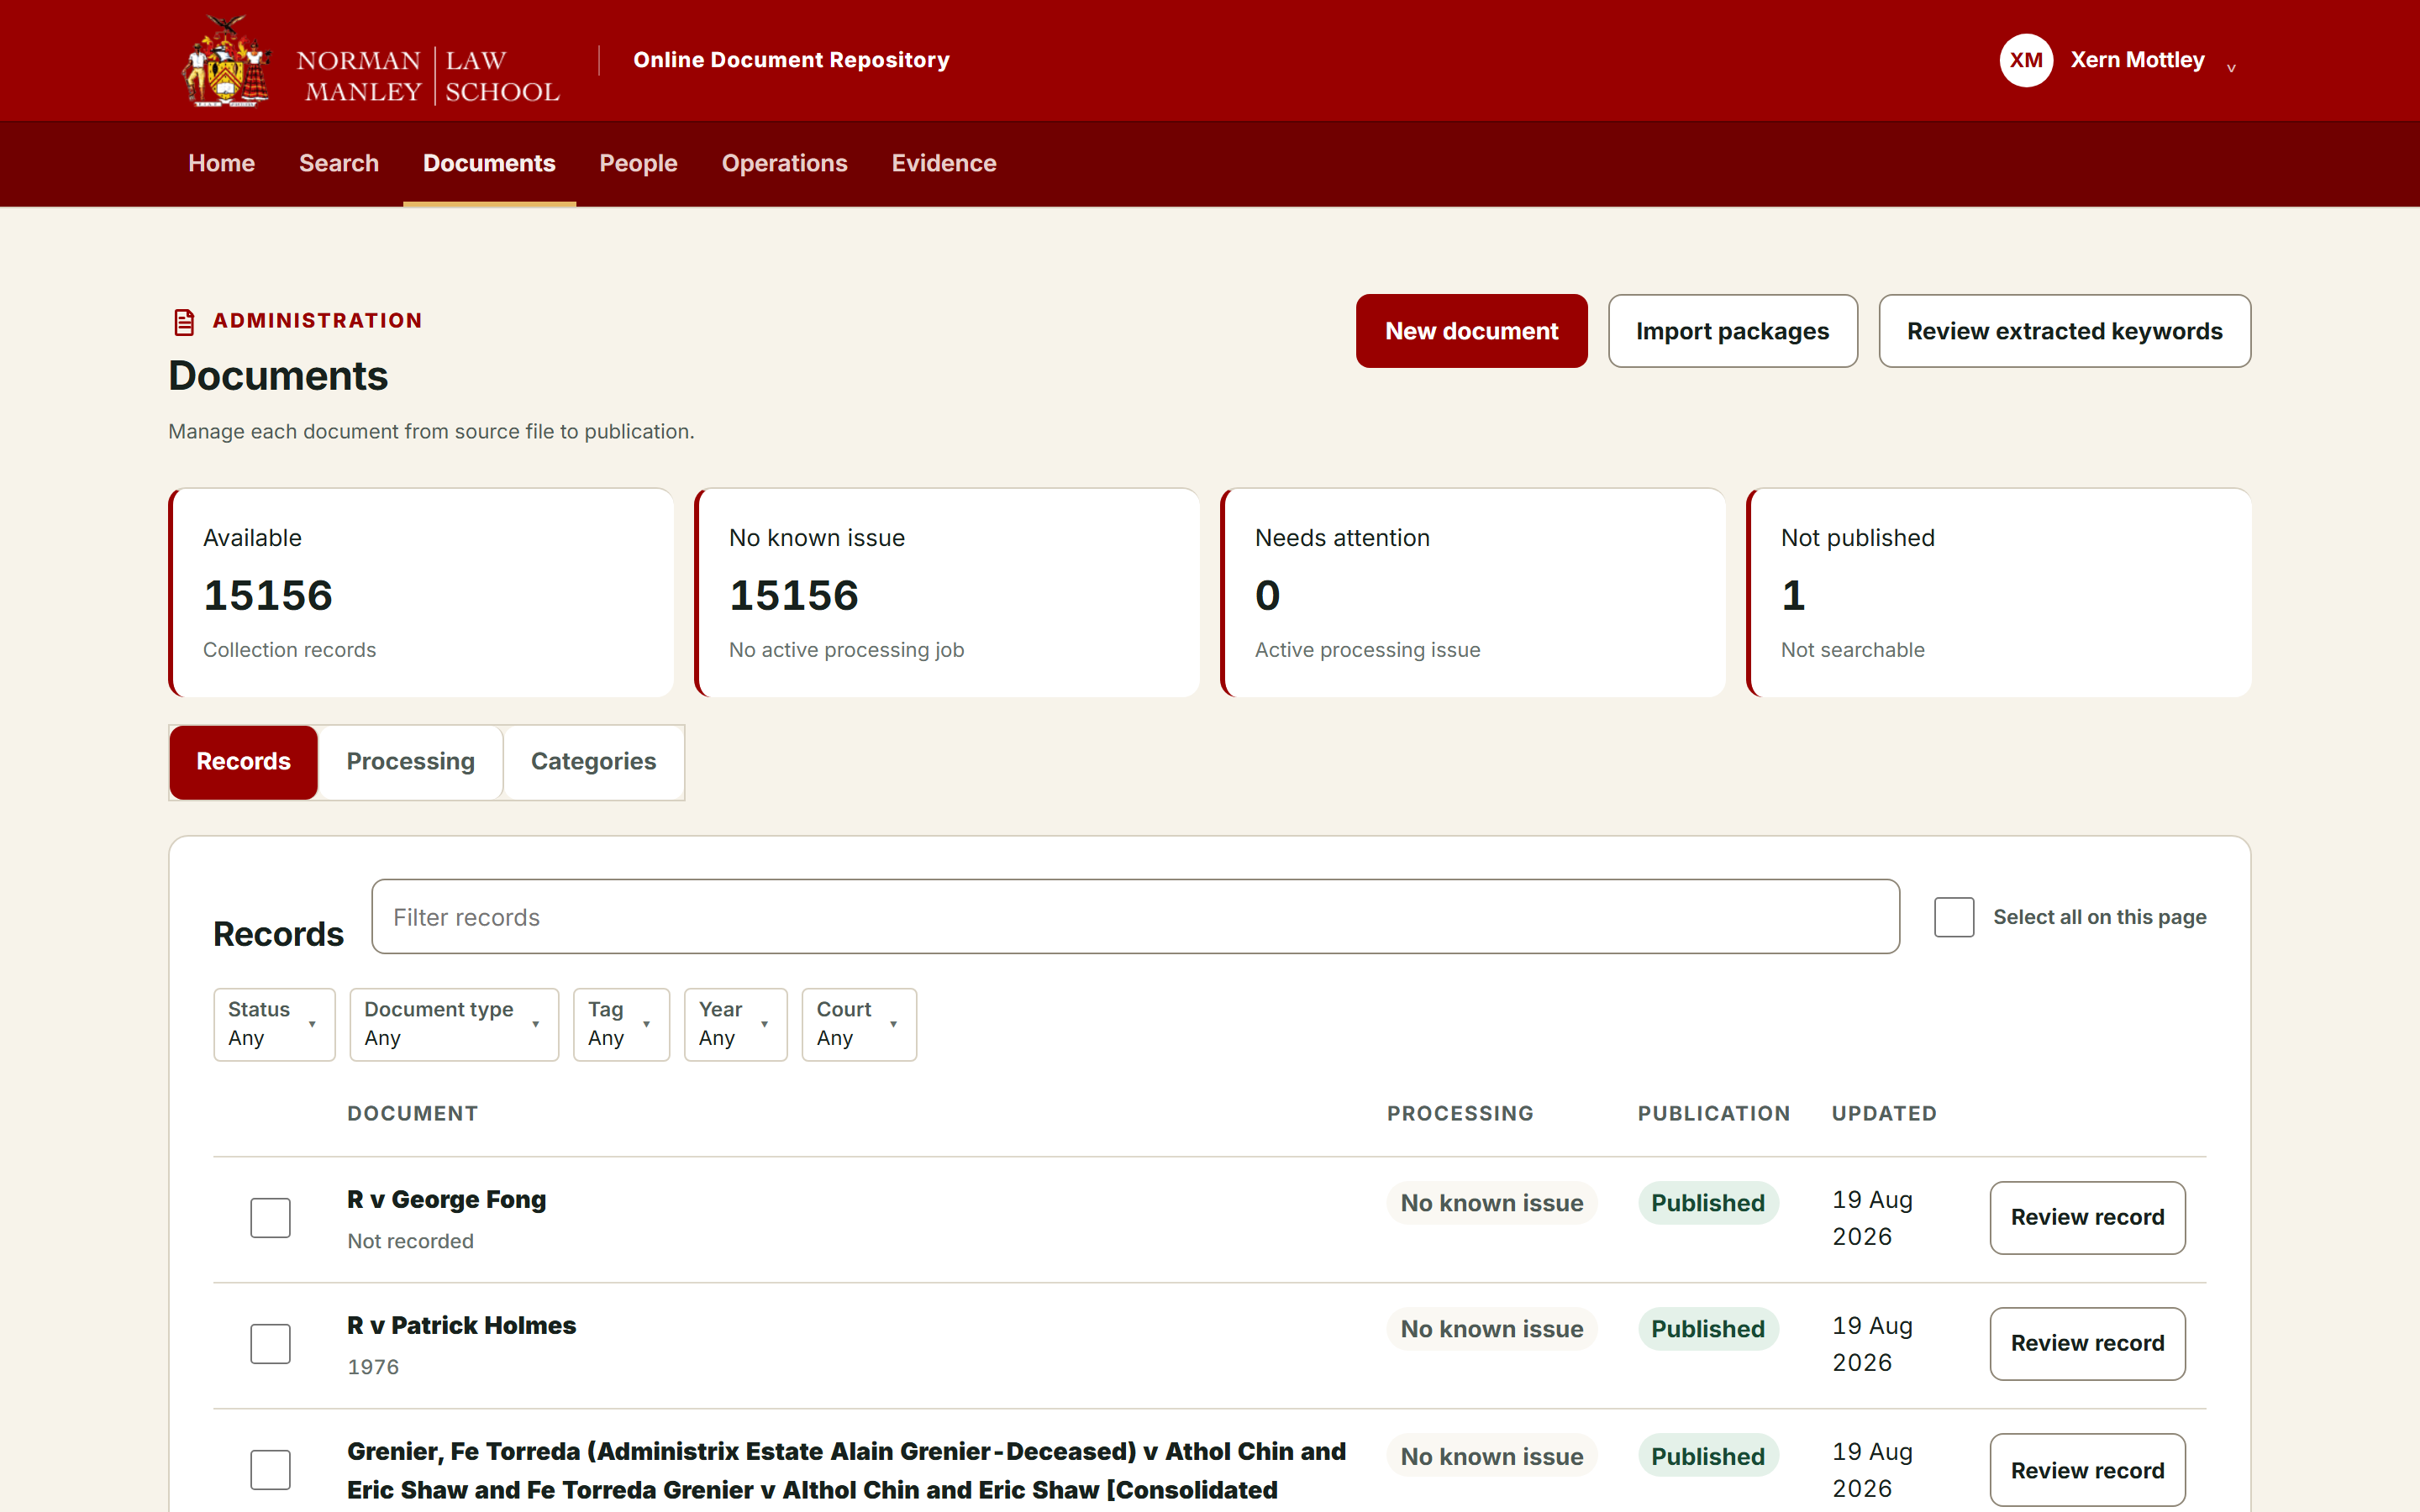This screenshot has width=2420, height=1512.
Task: Click the Published badge for R v George Fong
Action: coord(1708,1203)
